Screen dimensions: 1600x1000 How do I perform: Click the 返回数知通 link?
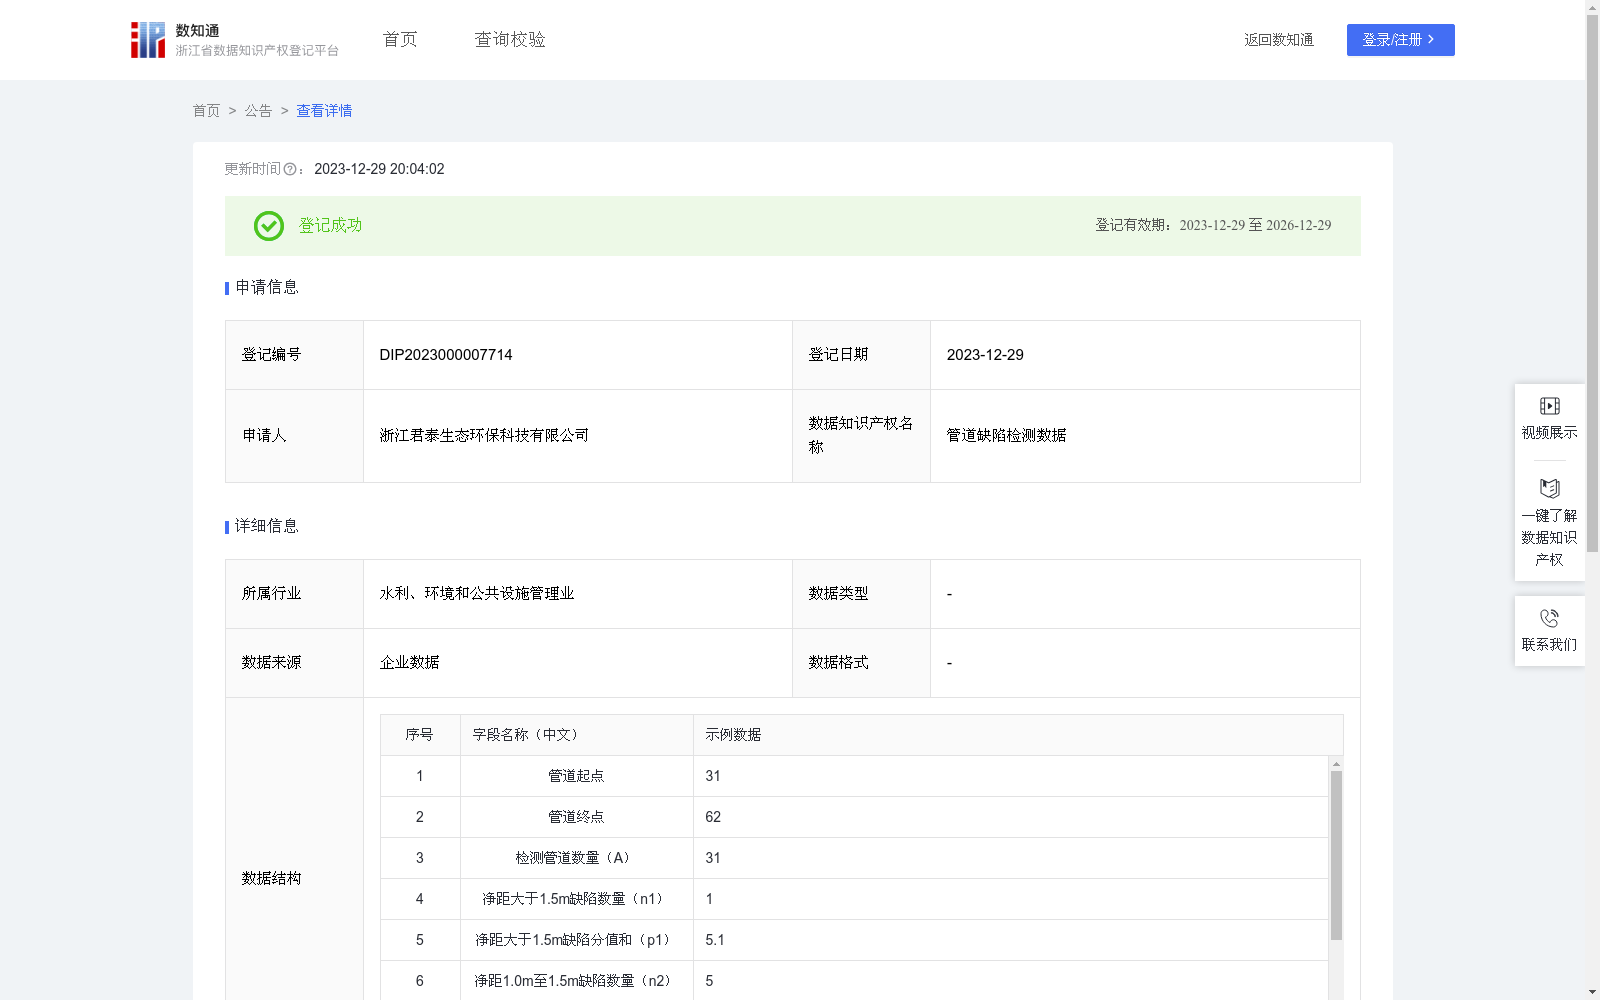(x=1279, y=40)
